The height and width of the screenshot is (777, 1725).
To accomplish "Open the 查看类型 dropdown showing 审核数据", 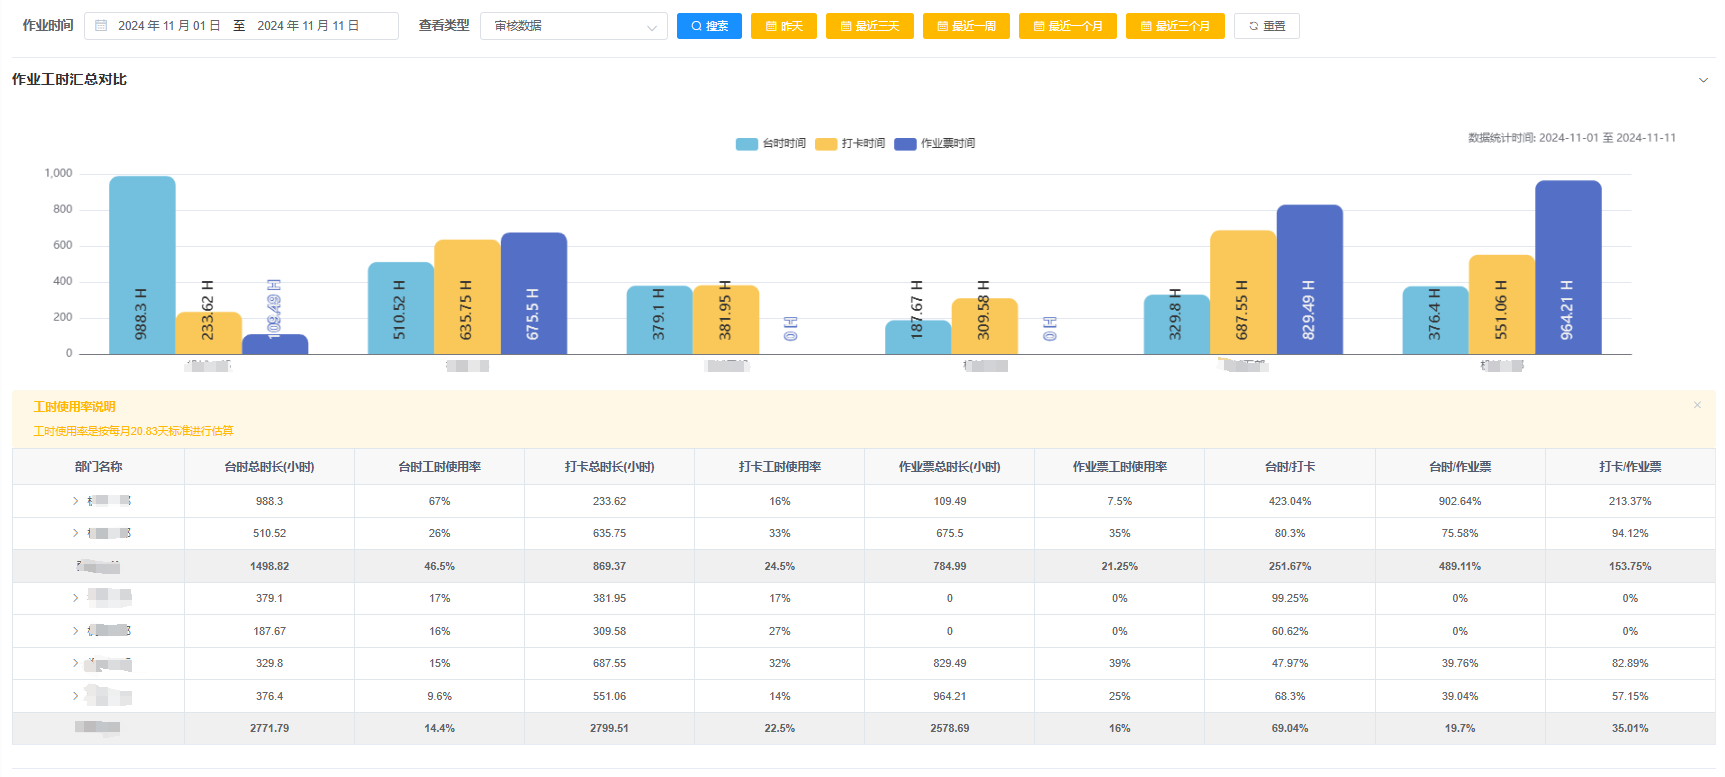I will pos(574,26).
